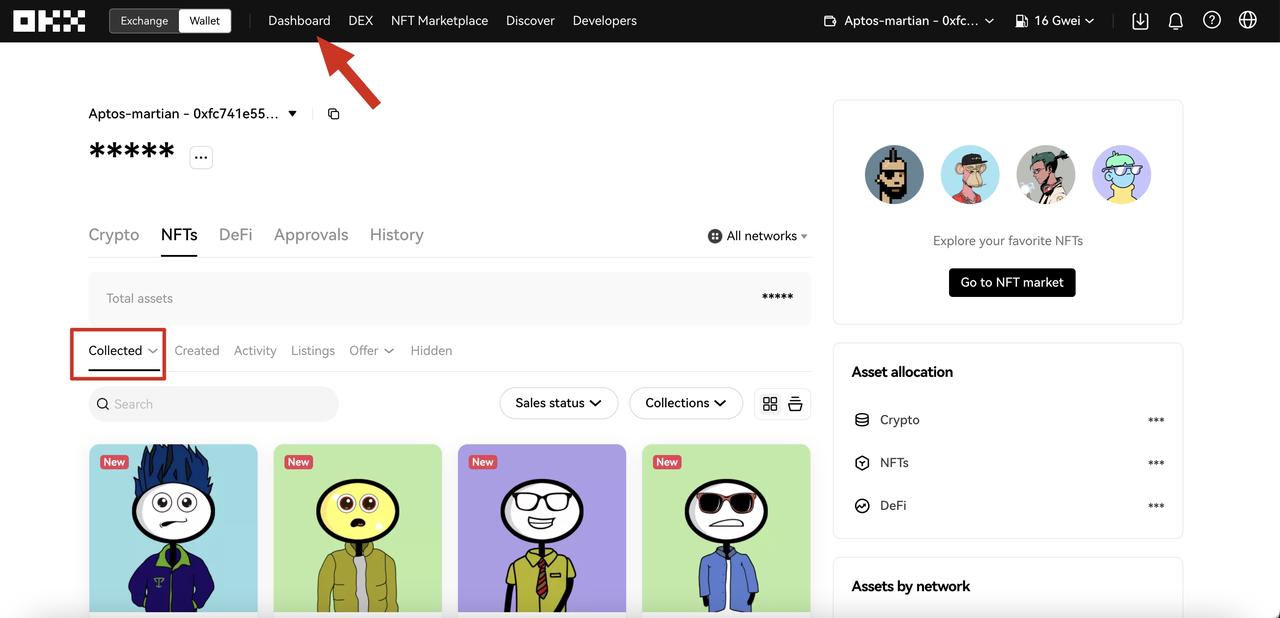The width and height of the screenshot is (1280, 618).
Task: Switch to grid view layout
Action: point(770,404)
